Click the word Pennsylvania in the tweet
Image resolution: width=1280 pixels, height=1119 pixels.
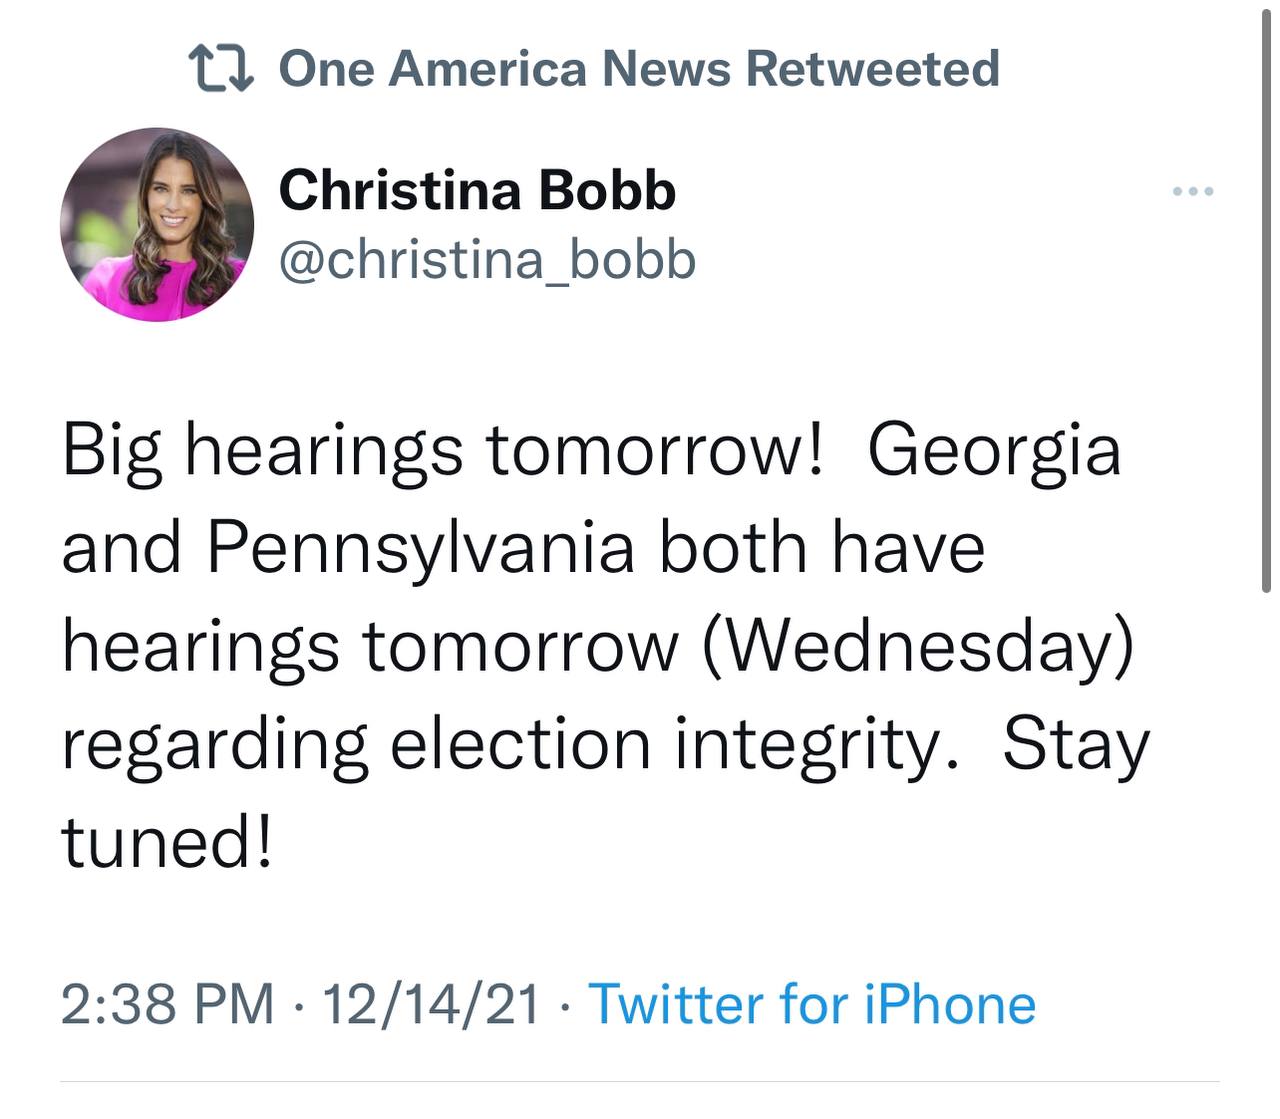(x=421, y=548)
